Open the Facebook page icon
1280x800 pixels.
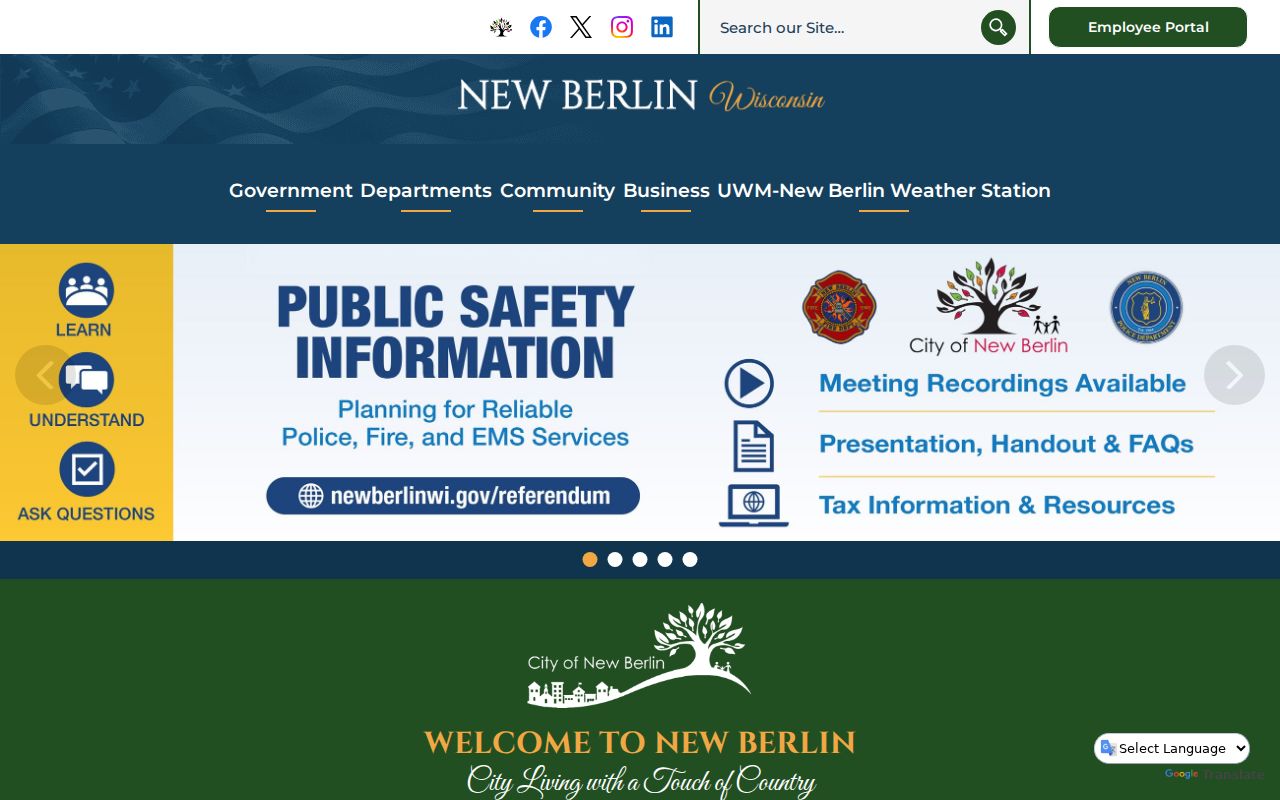(x=541, y=27)
